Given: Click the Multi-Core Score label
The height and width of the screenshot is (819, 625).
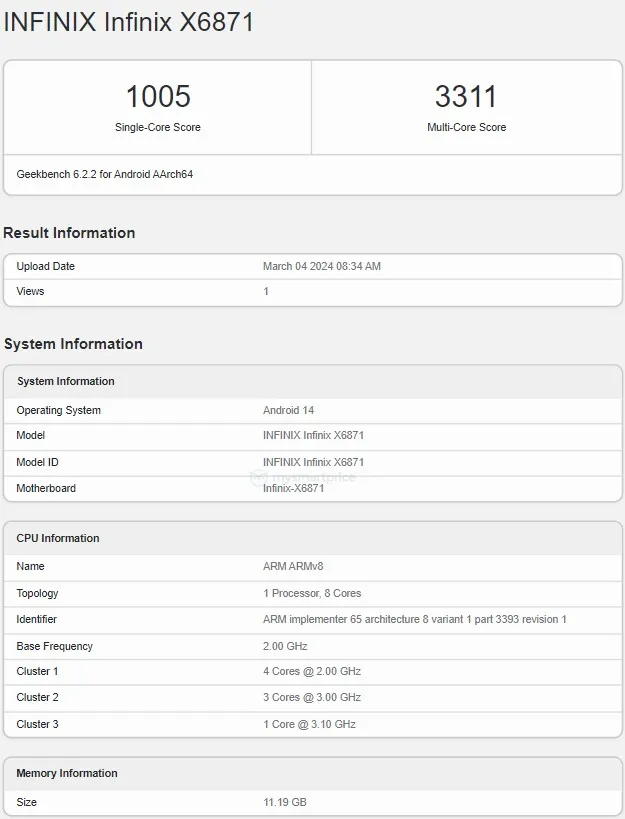Looking at the screenshot, I should (x=466, y=127).
